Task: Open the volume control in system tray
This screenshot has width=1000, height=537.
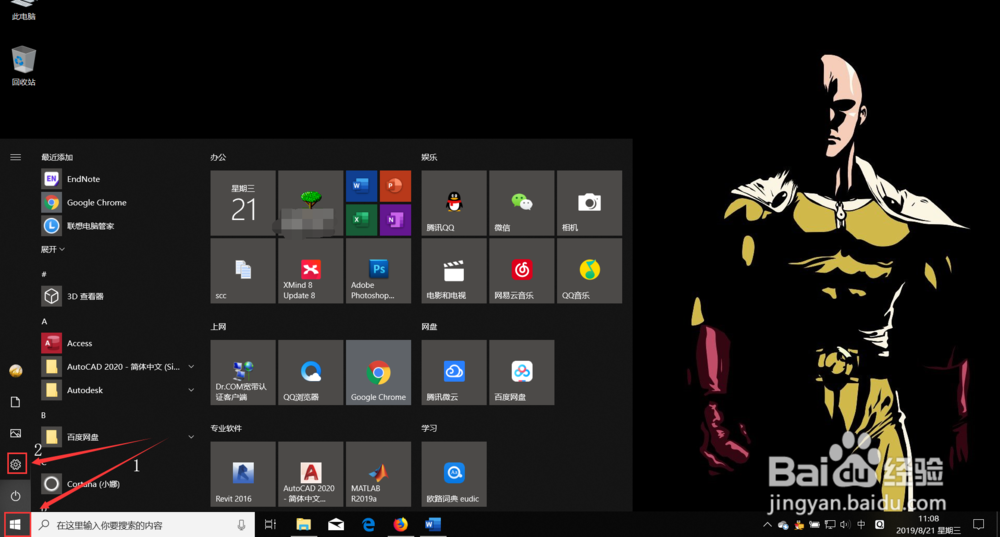Action: pyautogui.click(x=845, y=525)
